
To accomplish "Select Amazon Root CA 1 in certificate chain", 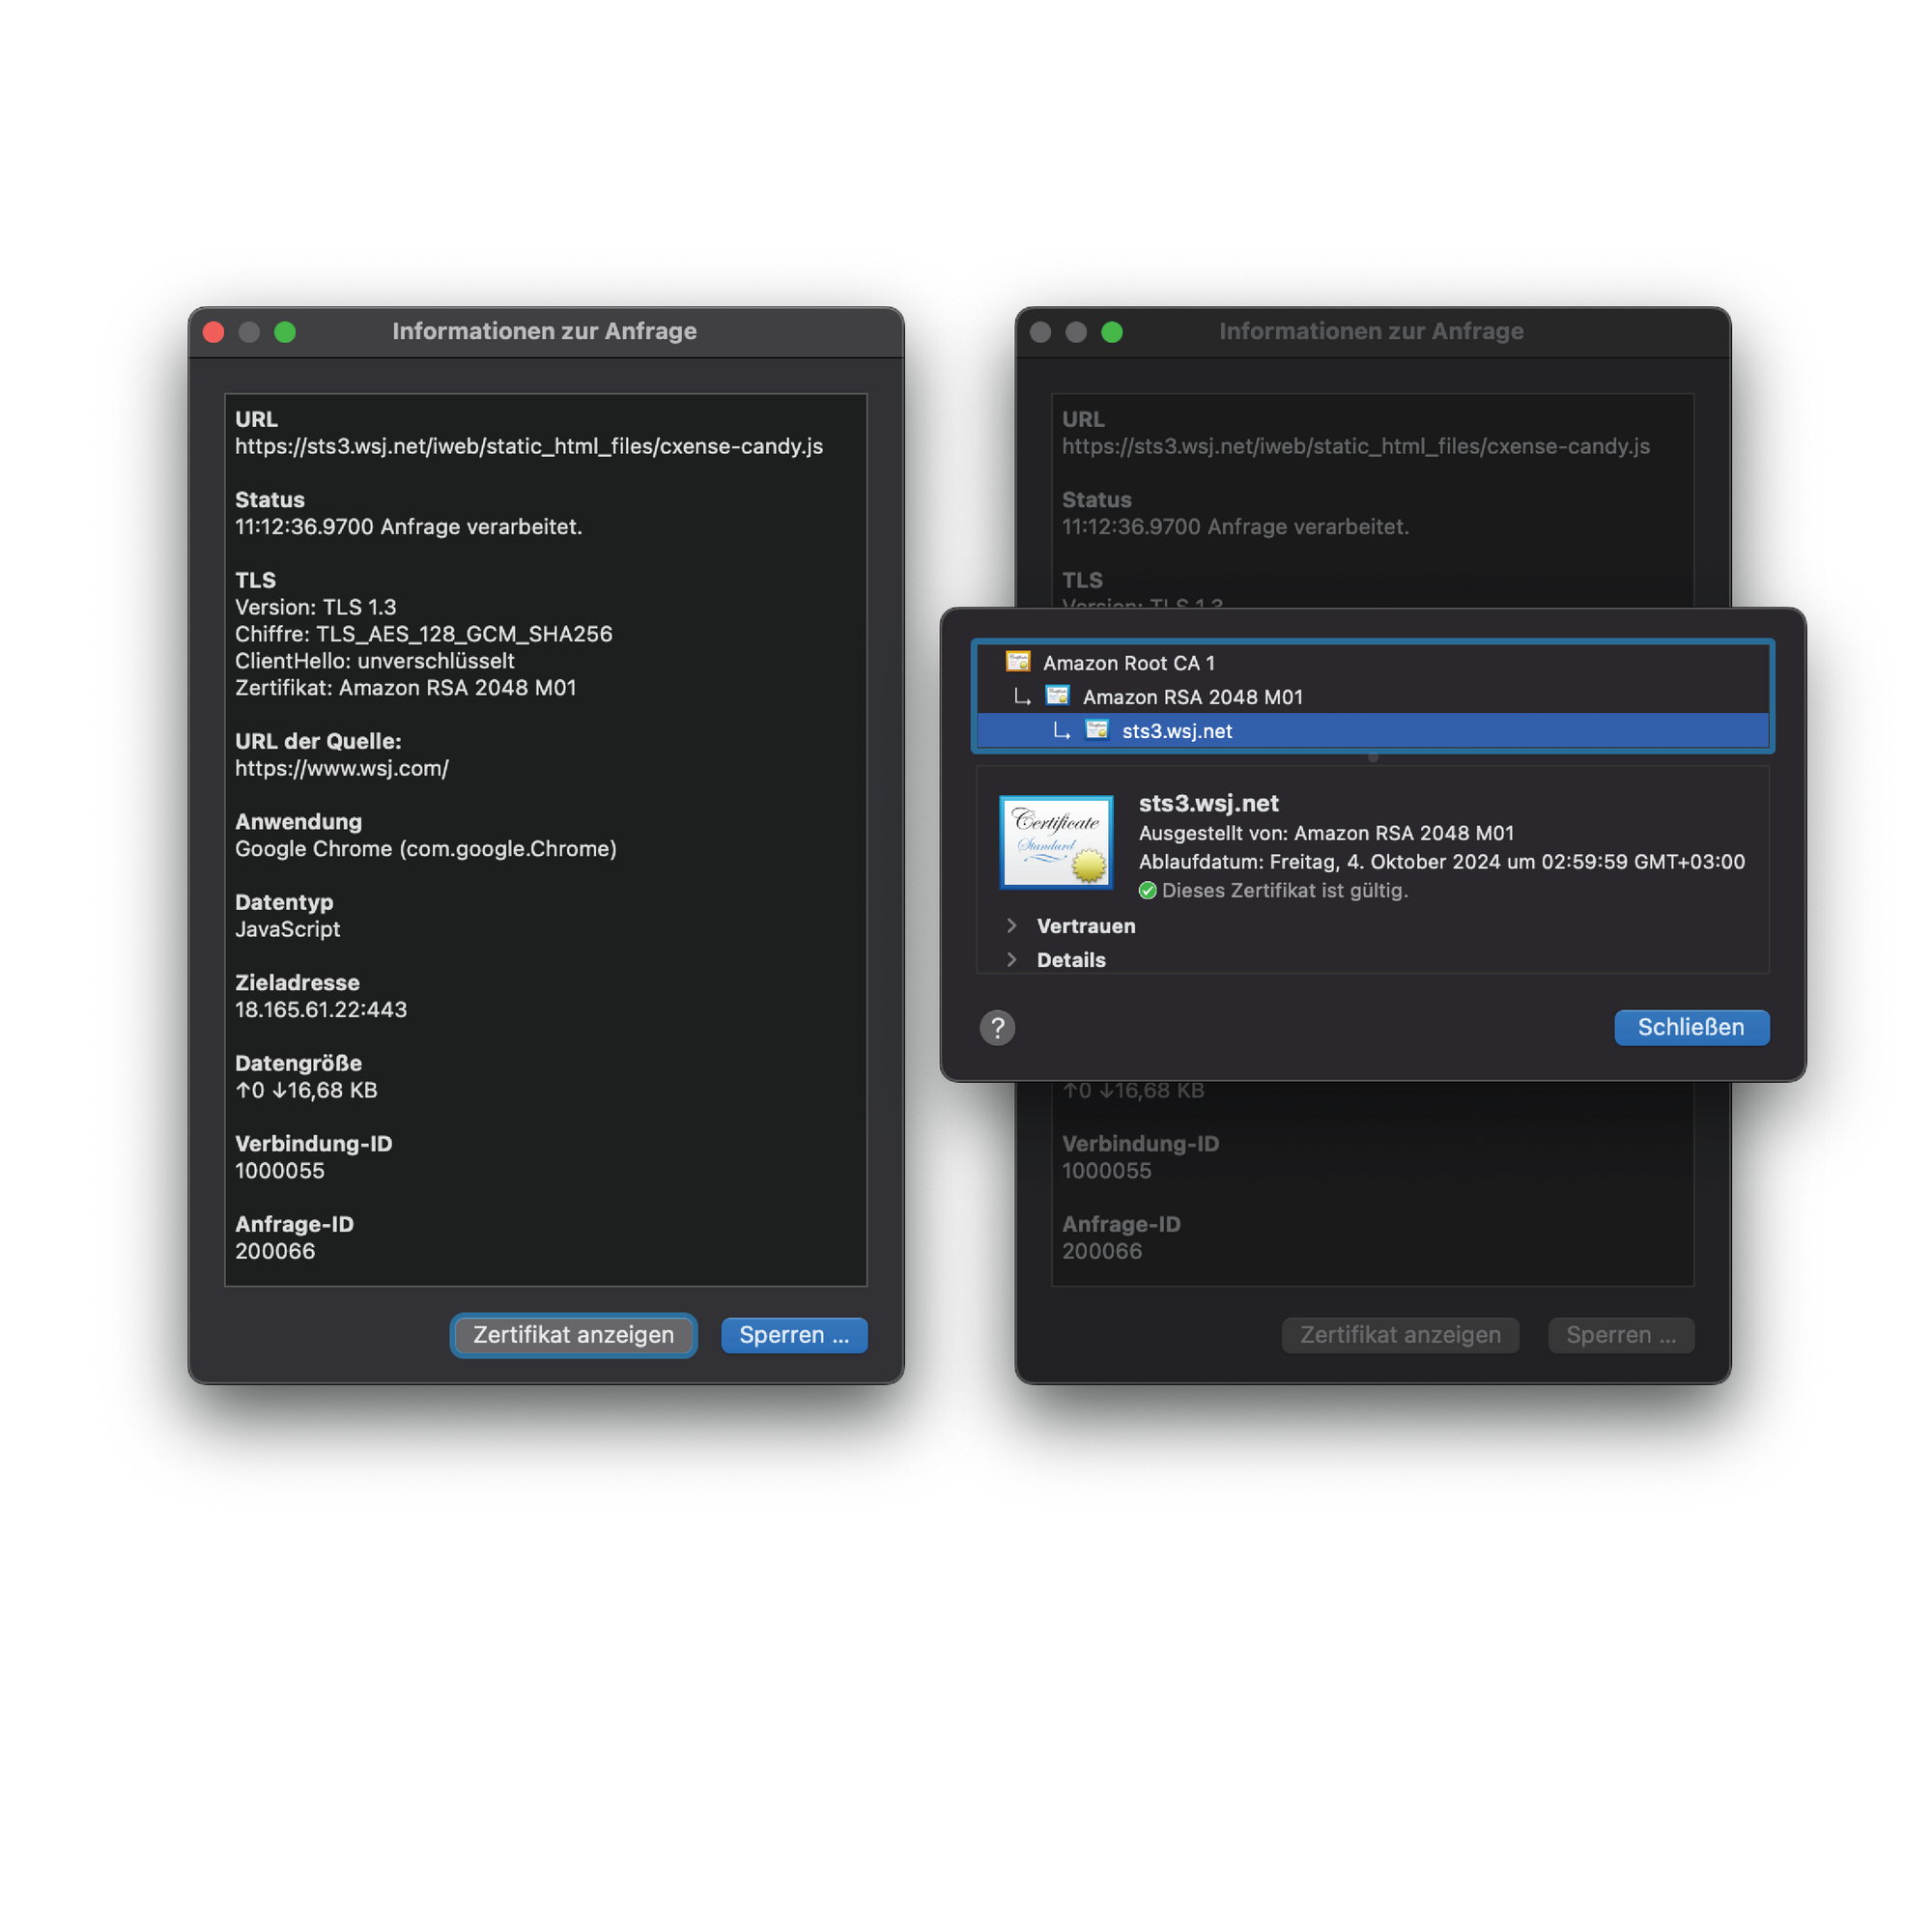I will click(x=1372, y=662).
